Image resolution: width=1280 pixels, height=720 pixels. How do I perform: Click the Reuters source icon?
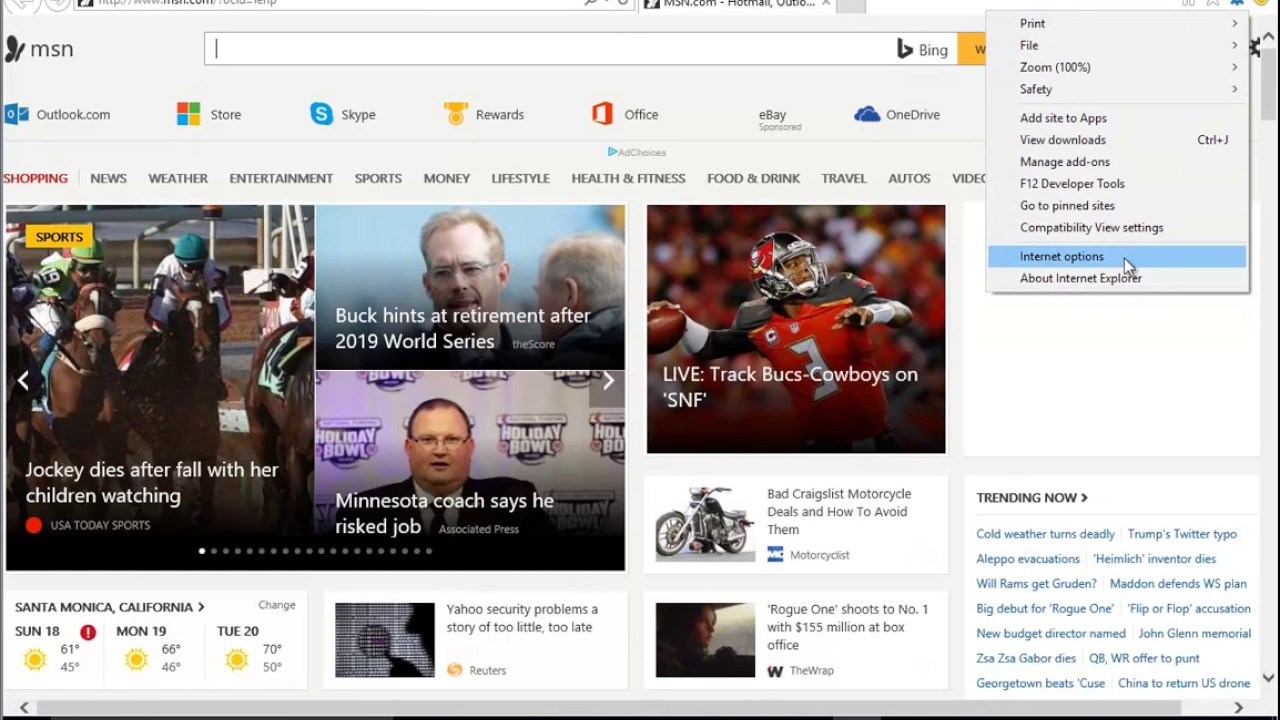(455, 670)
